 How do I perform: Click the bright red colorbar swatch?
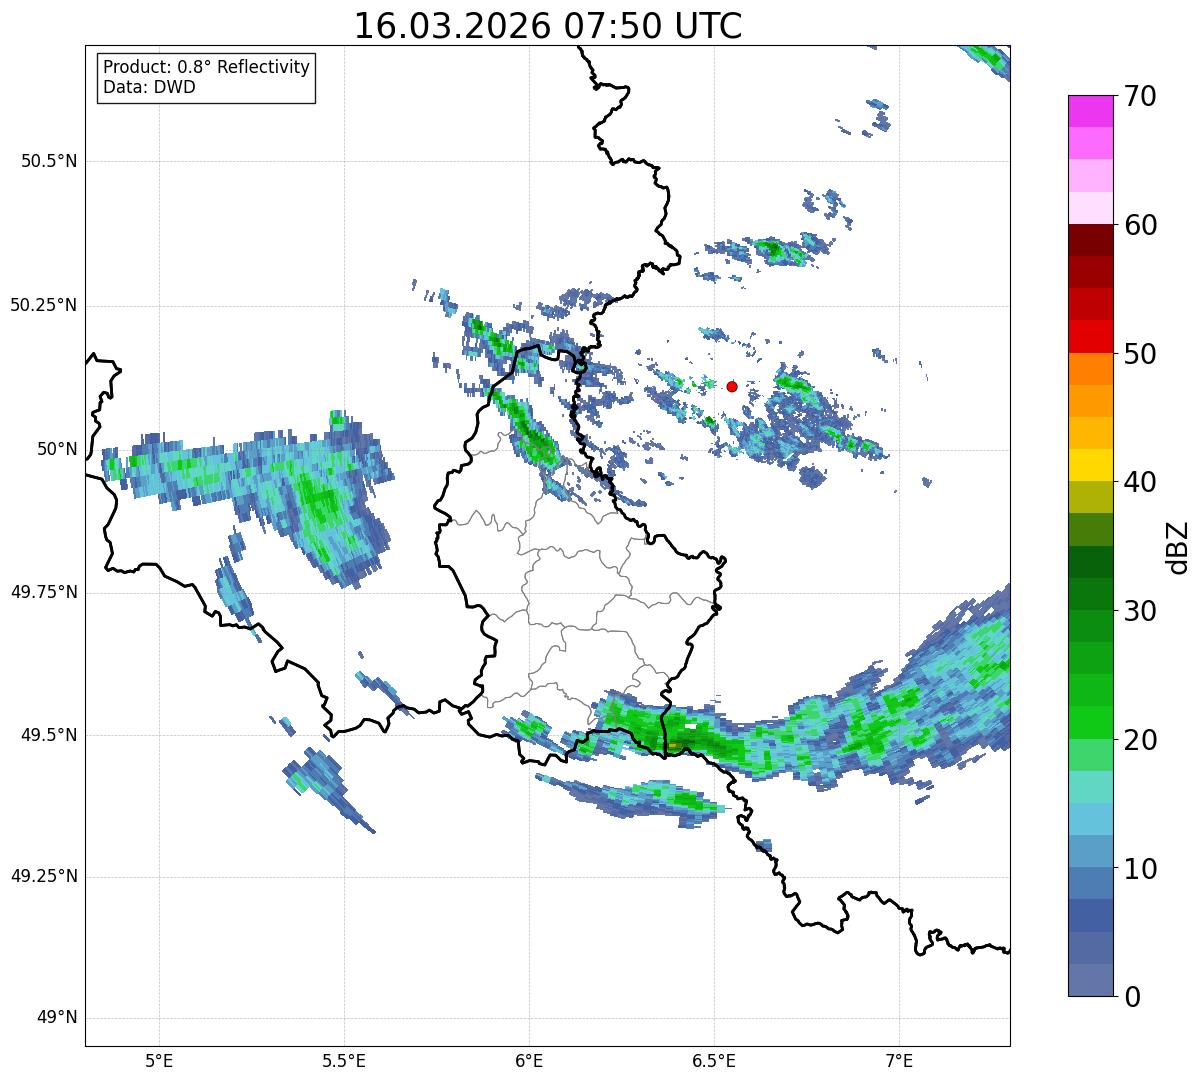coord(1090,337)
